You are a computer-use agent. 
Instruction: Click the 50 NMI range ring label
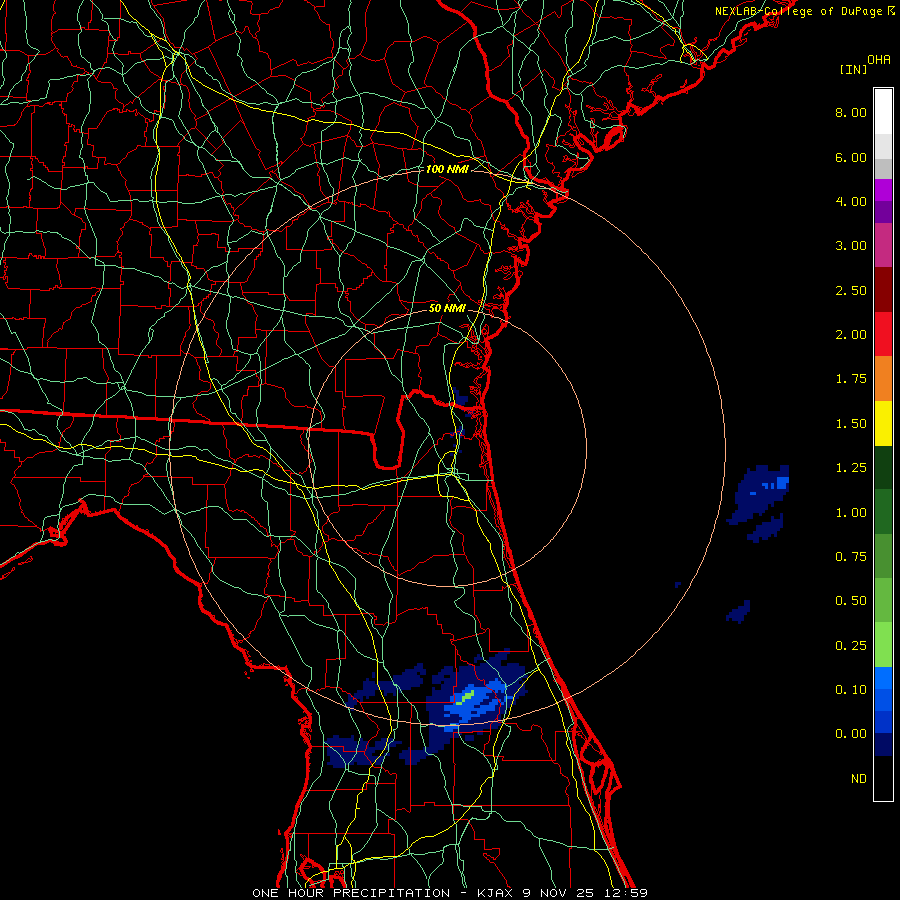tap(447, 308)
